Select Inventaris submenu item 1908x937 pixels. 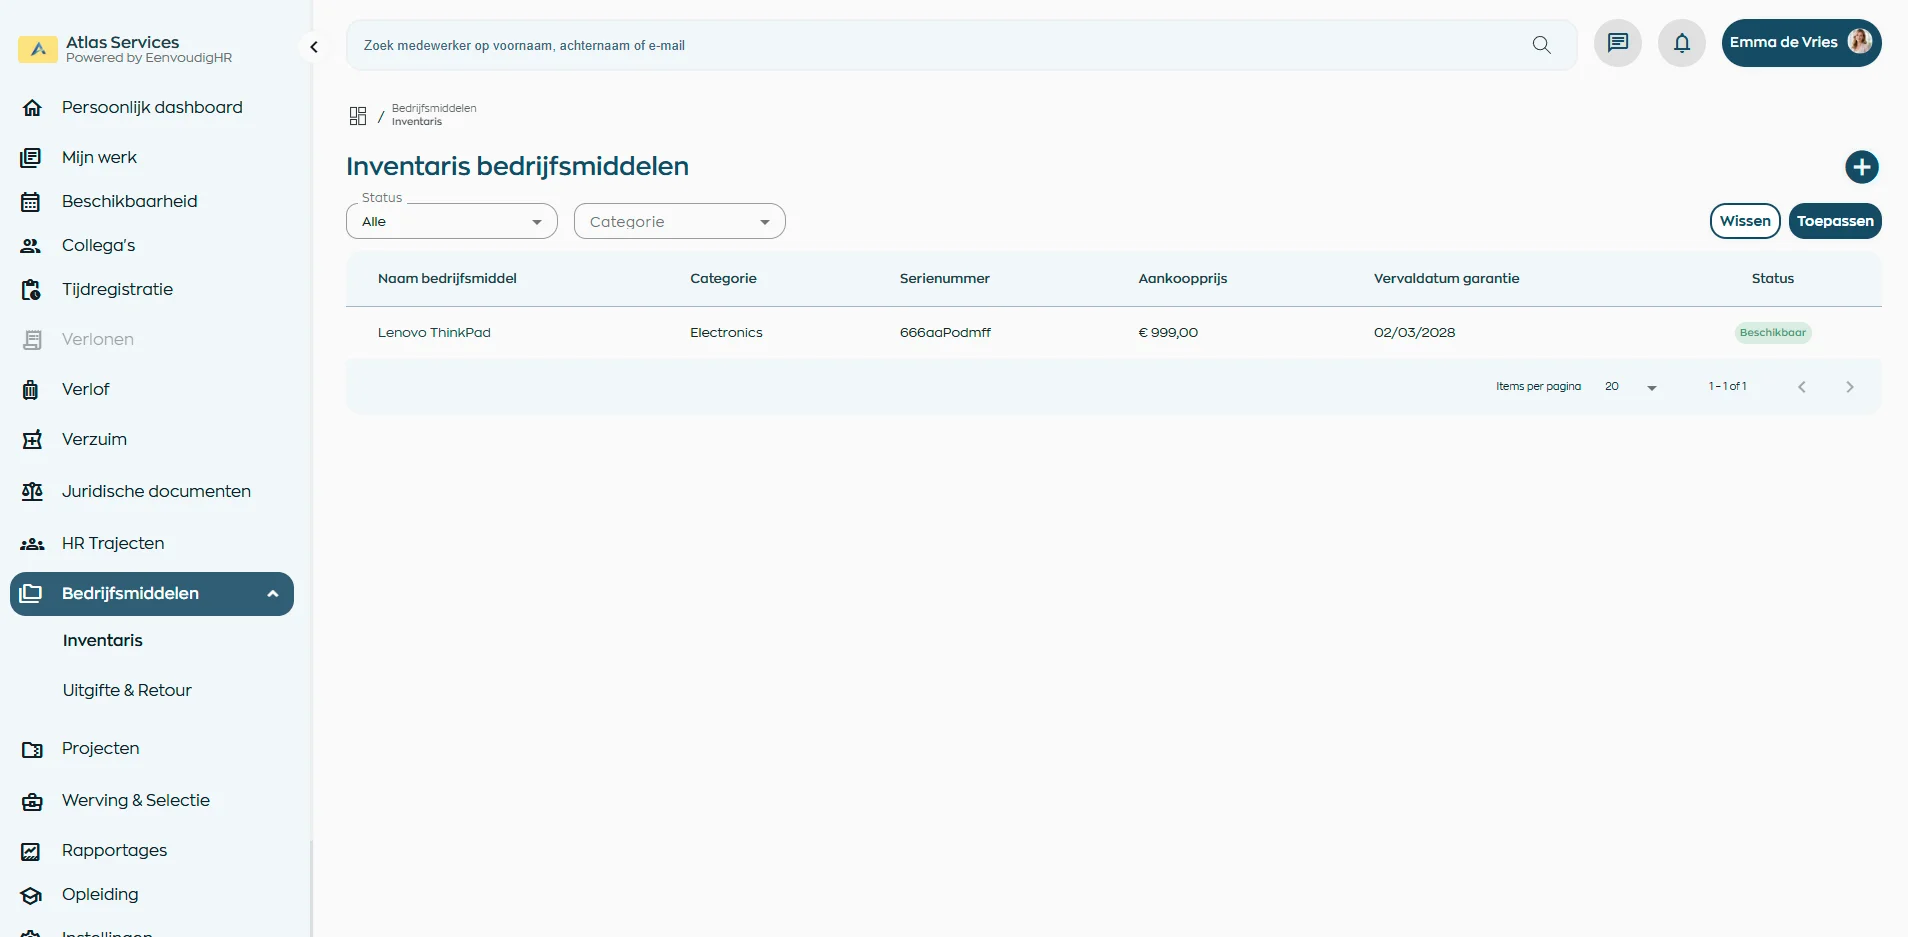point(103,640)
